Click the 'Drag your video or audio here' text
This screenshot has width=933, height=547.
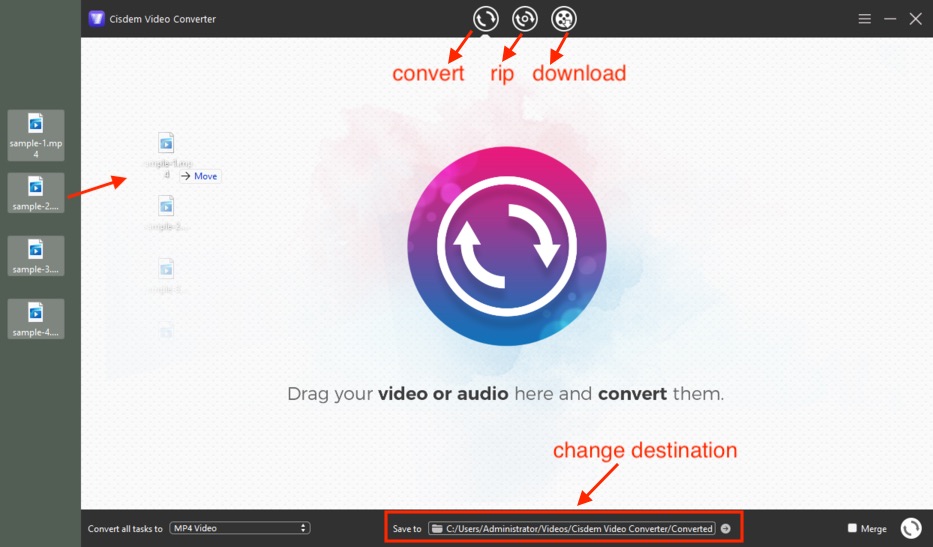pos(506,394)
